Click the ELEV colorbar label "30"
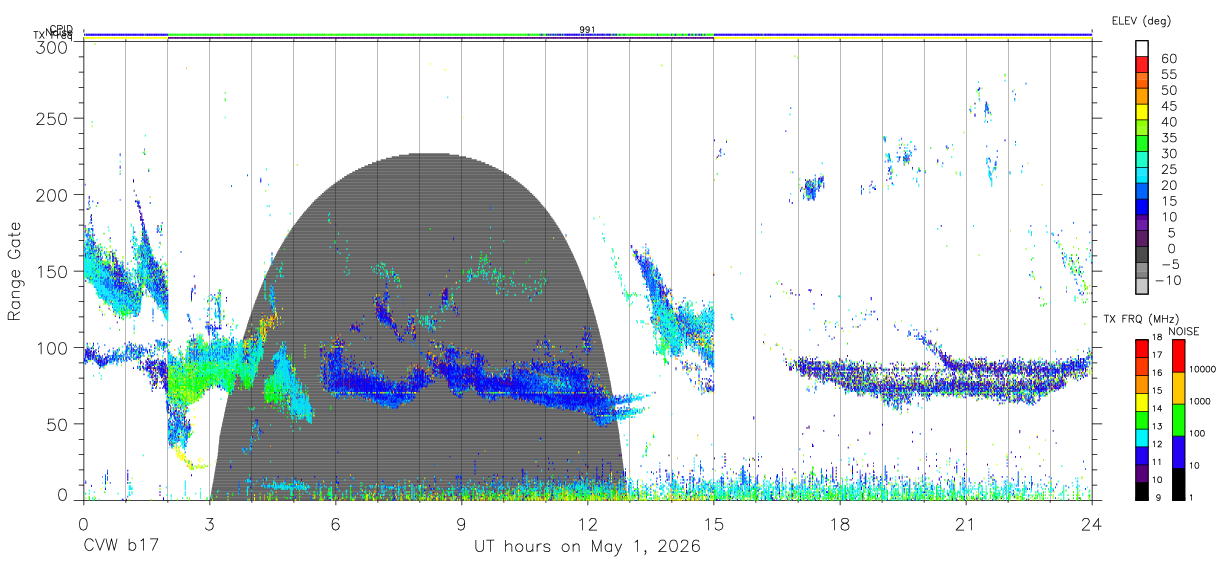The height and width of the screenshot is (567, 1228). coord(1168,153)
